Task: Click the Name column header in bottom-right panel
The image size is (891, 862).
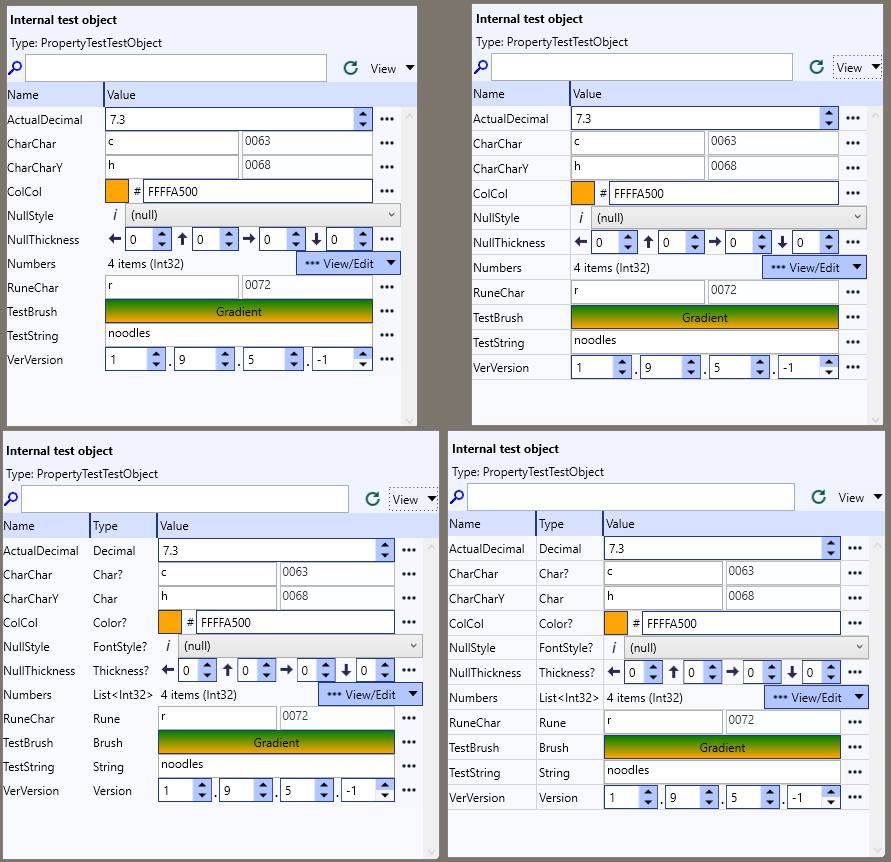Action: click(x=492, y=524)
